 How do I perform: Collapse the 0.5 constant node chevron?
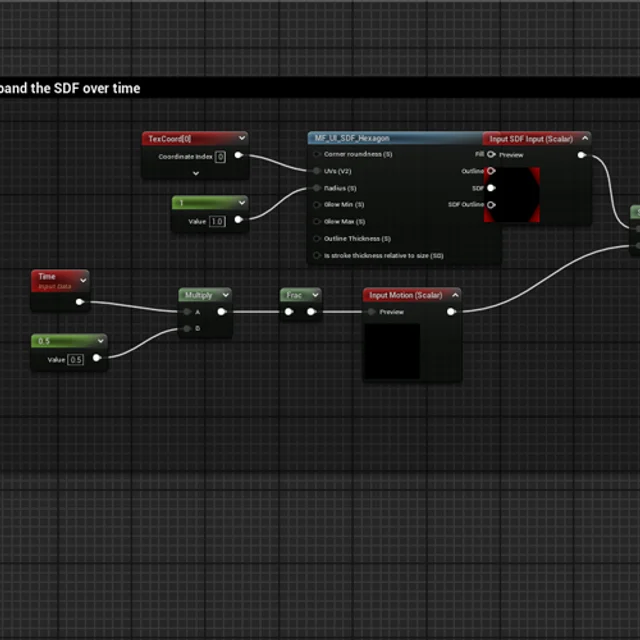(x=101, y=340)
